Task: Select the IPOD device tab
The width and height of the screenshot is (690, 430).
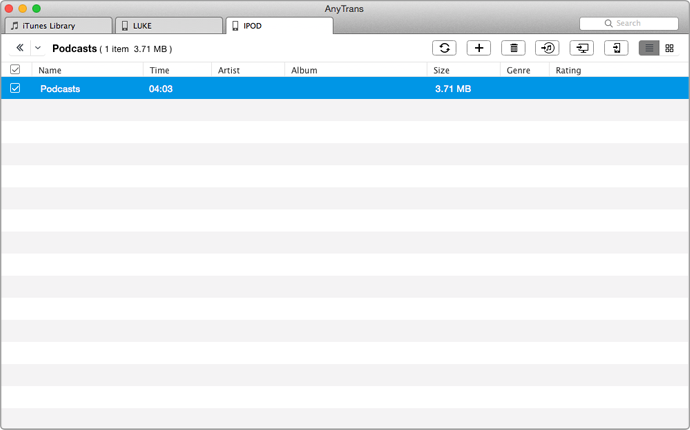Action: coord(279,26)
